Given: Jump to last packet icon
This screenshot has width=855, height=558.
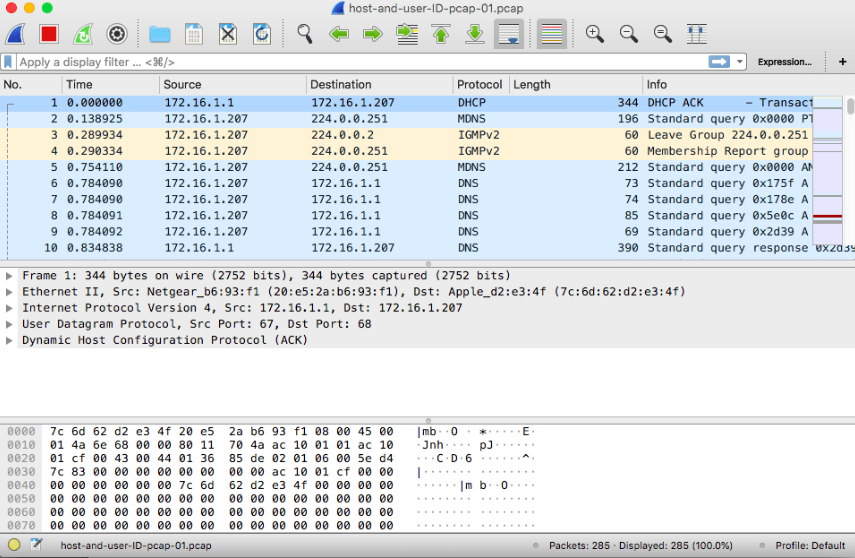Looking at the screenshot, I should click(475, 34).
